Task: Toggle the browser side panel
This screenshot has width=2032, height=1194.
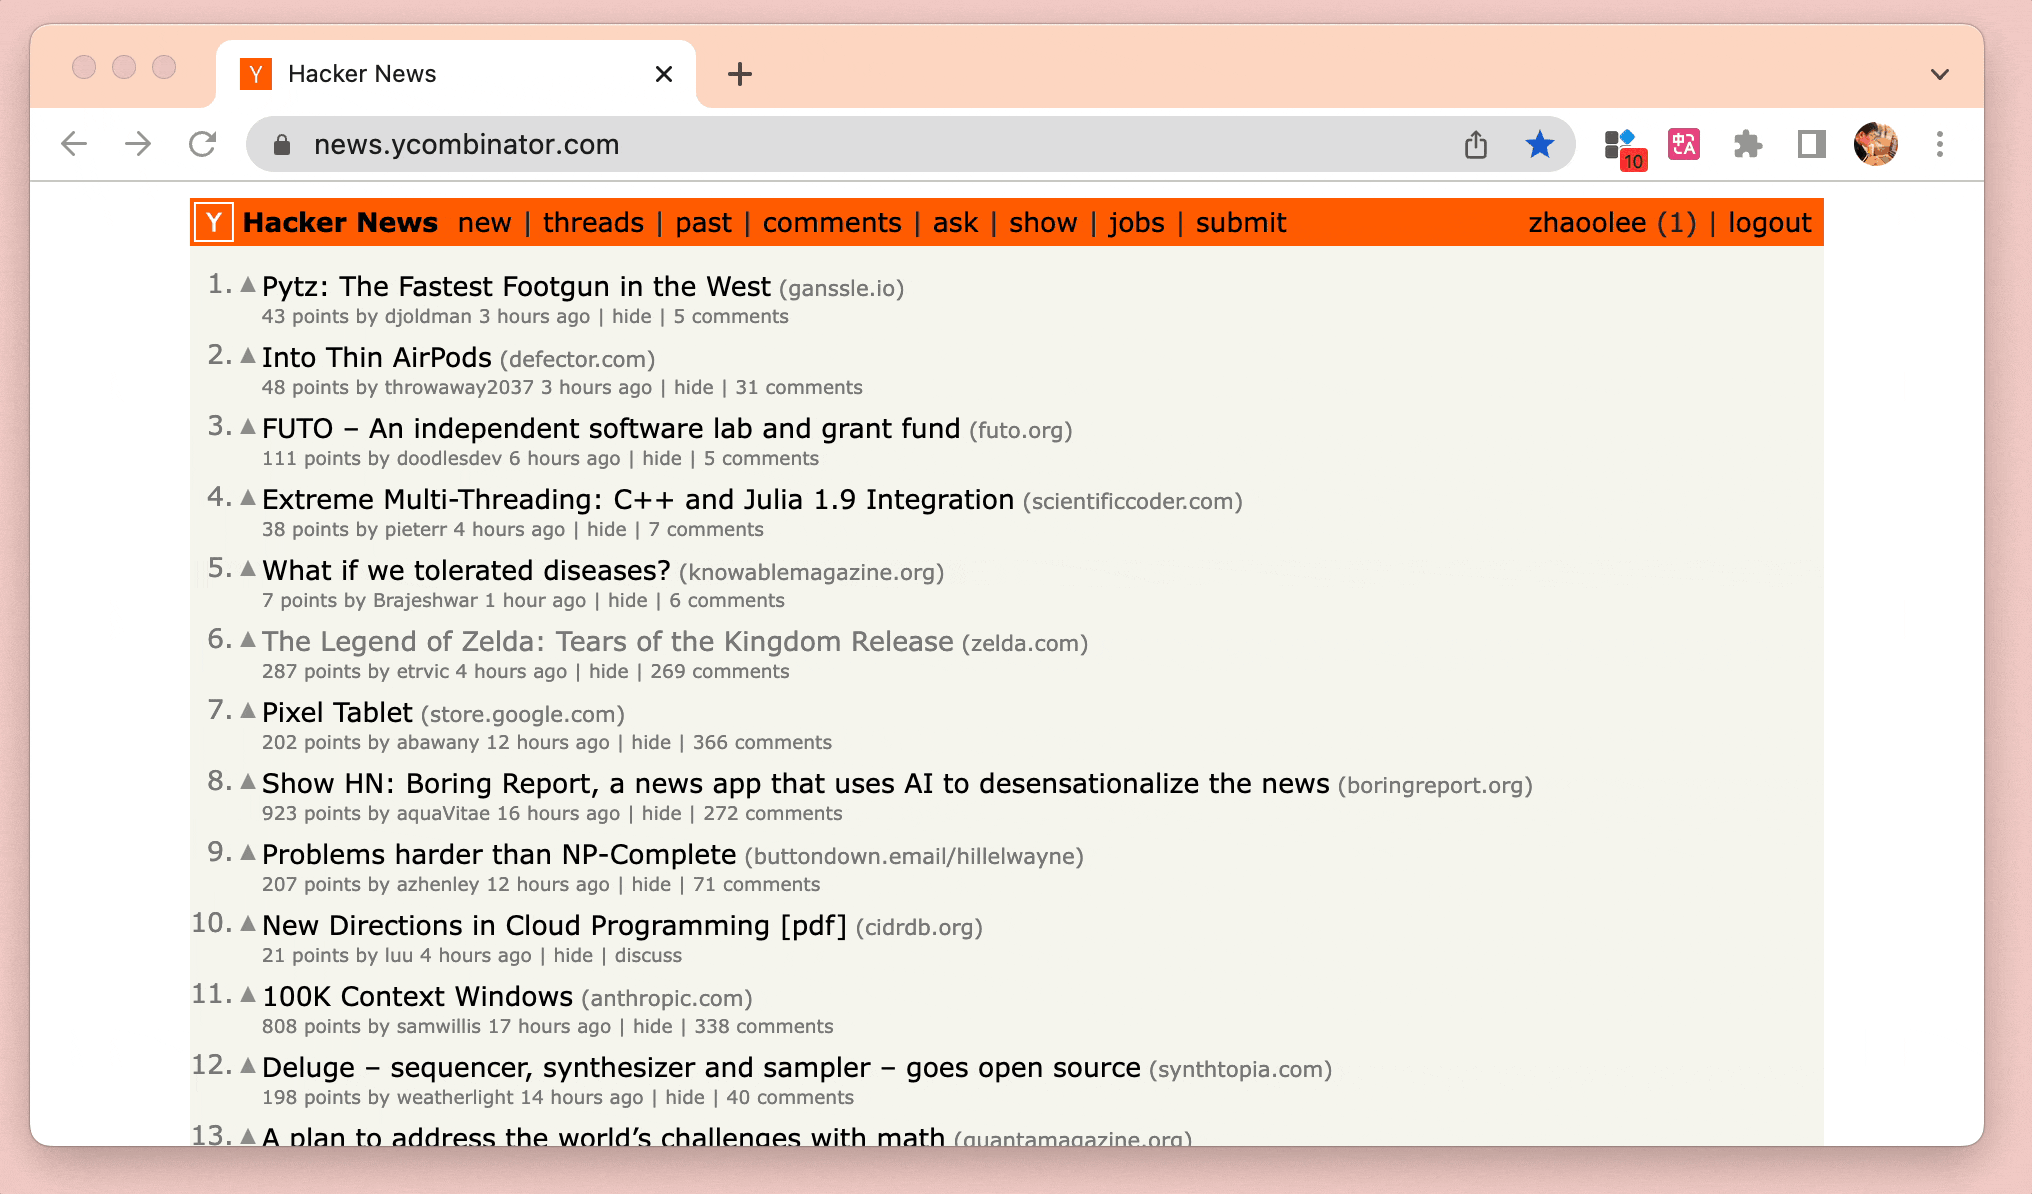Action: coord(1811,145)
